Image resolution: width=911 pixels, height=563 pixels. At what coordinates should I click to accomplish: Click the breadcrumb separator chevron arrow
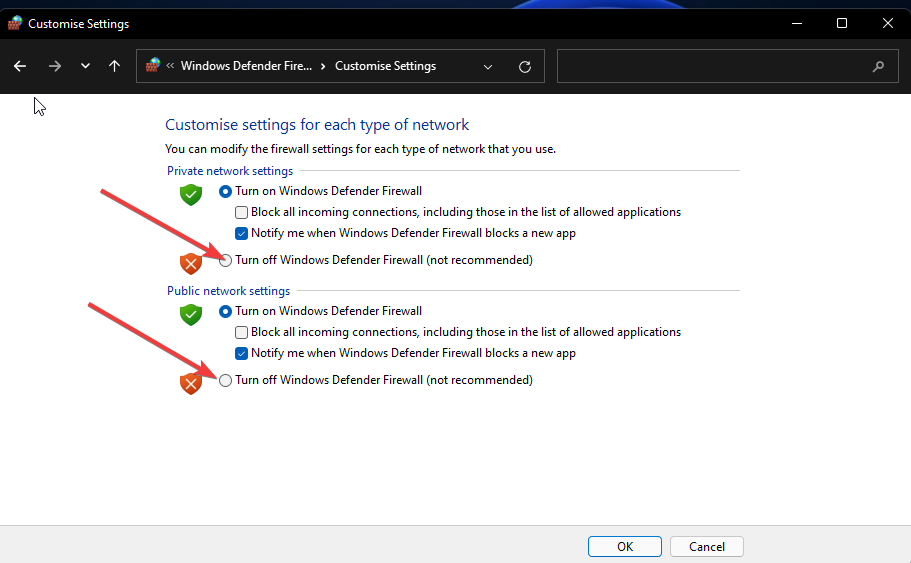click(323, 66)
